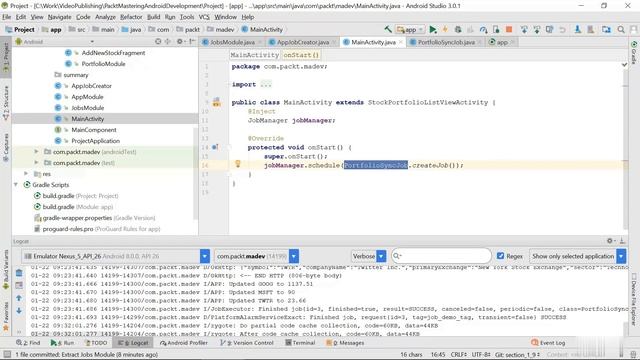
Task: Open the Emulator Nexus 5 device dropdown
Action: [x=116, y=256]
